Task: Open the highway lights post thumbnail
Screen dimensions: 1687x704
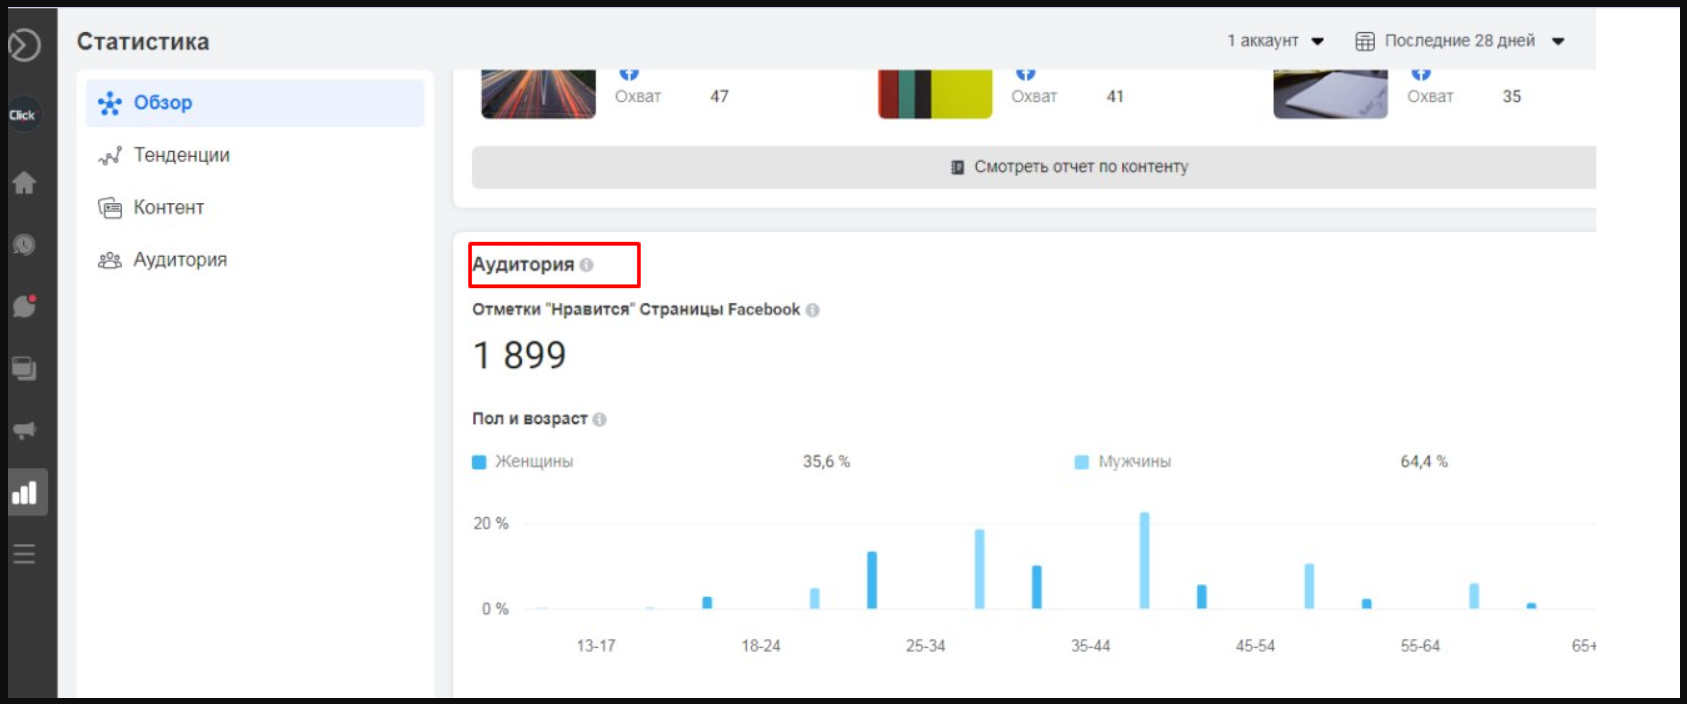Action: 538,94
